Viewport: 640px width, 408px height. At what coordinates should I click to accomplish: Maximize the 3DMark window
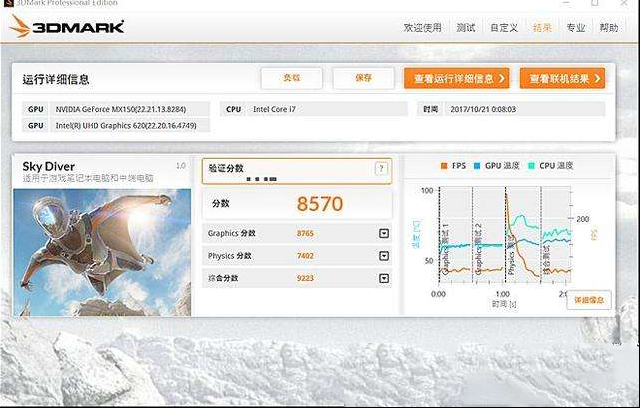(595, 3)
